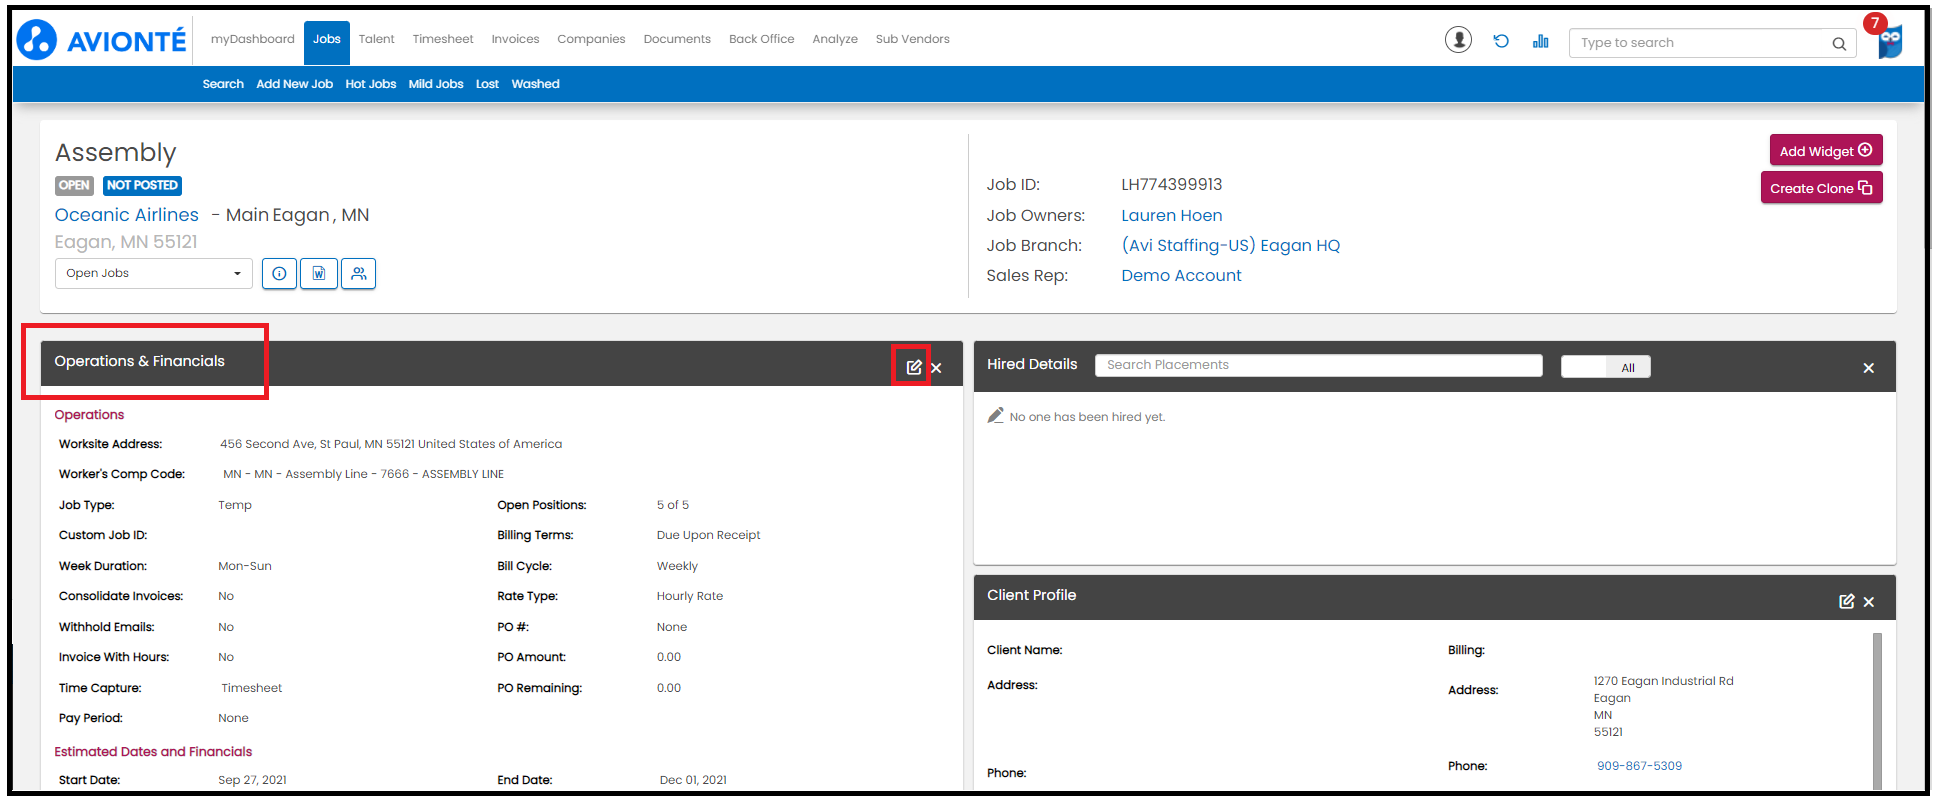Choose Add New Job
The height and width of the screenshot is (801, 1935).
pos(295,84)
